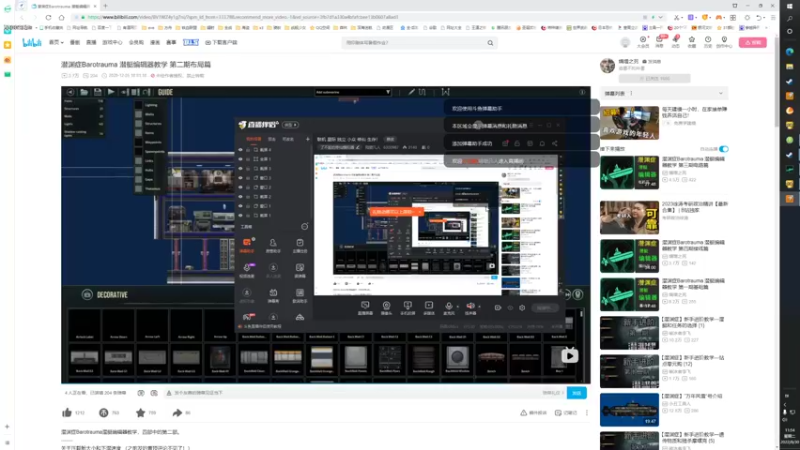Open the 2023 考研 video thumbnail
The image size is (800, 450).
(629, 218)
